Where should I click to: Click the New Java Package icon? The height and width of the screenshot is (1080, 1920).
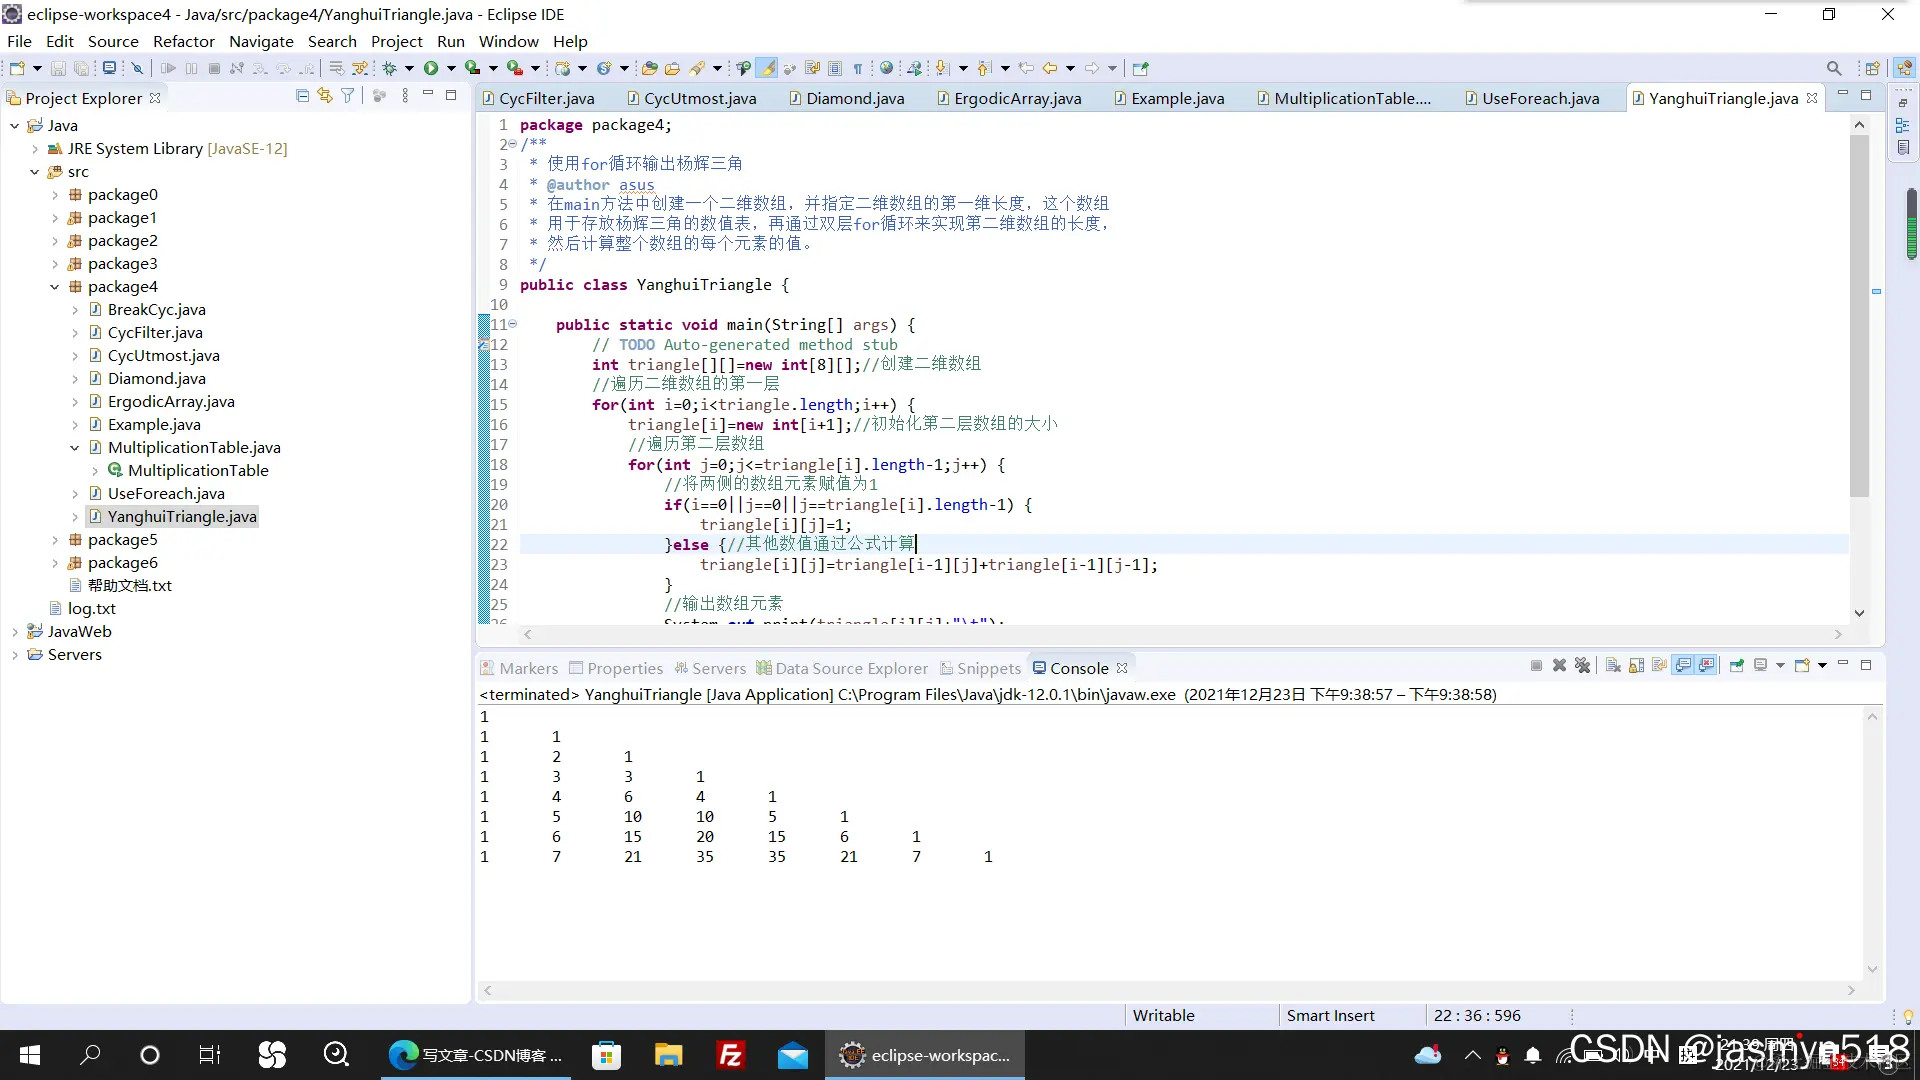pos(563,68)
